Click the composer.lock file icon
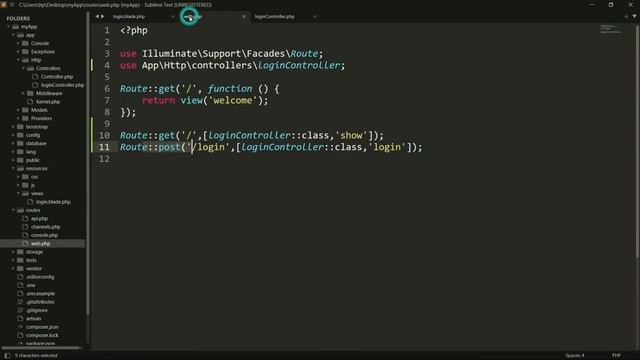Screen dimensions: 640x360 tap(20, 335)
